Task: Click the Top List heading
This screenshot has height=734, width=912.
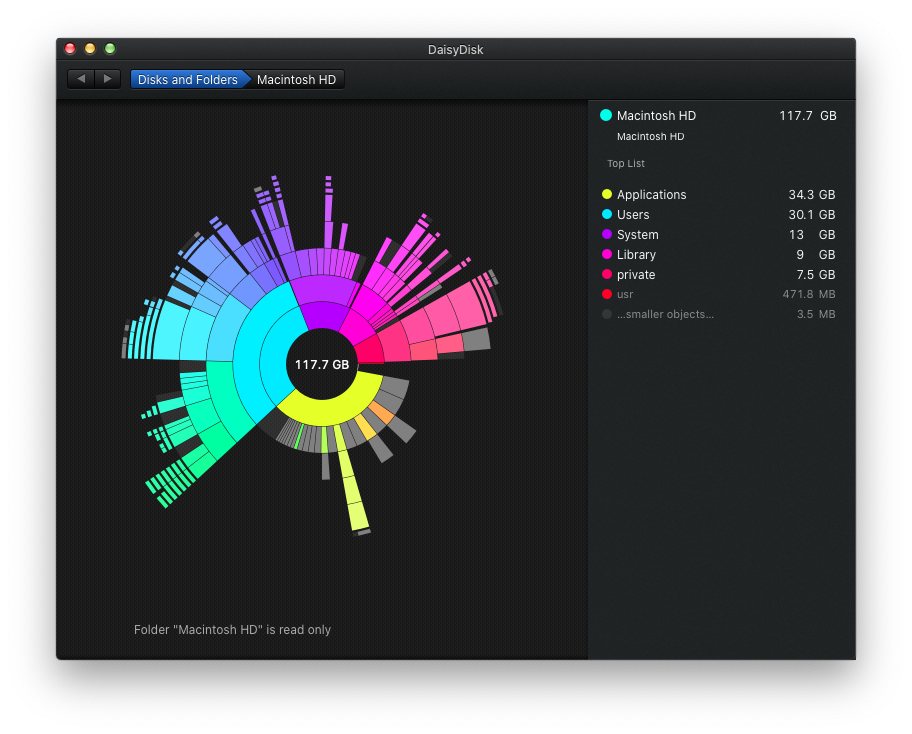Action: pos(626,163)
